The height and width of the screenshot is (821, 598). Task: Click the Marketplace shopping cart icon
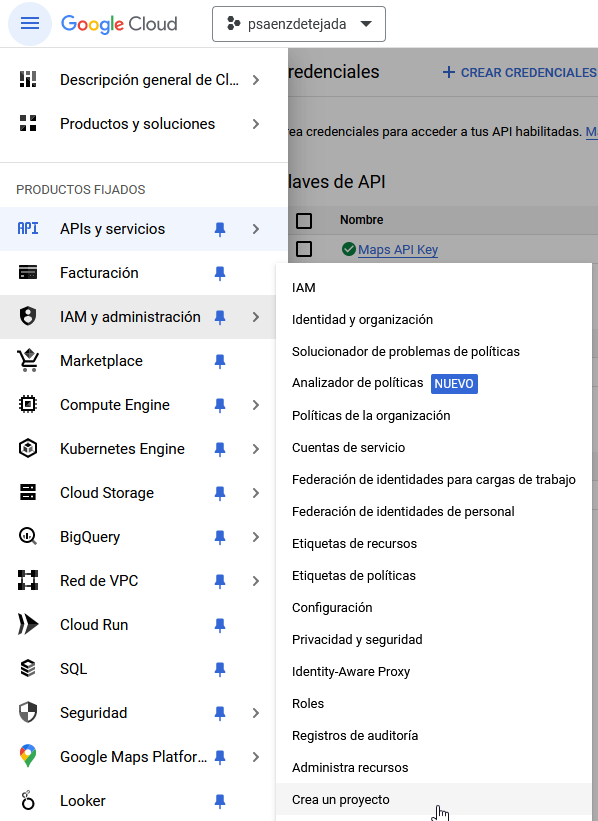[28, 360]
